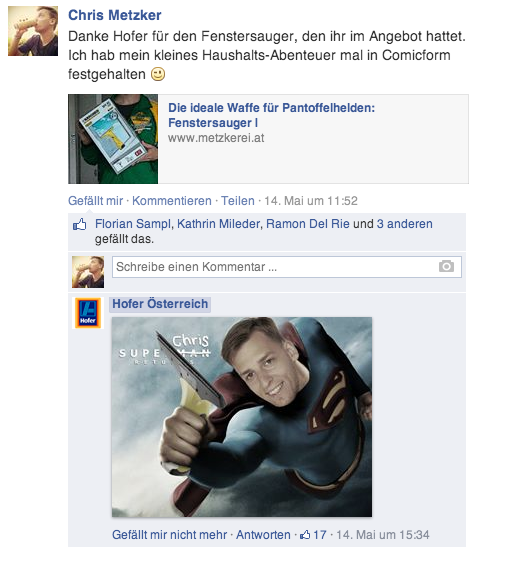Viewport: 517px width, 563px height.
Task: Click the camera icon in comment box
Action: (446, 266)
